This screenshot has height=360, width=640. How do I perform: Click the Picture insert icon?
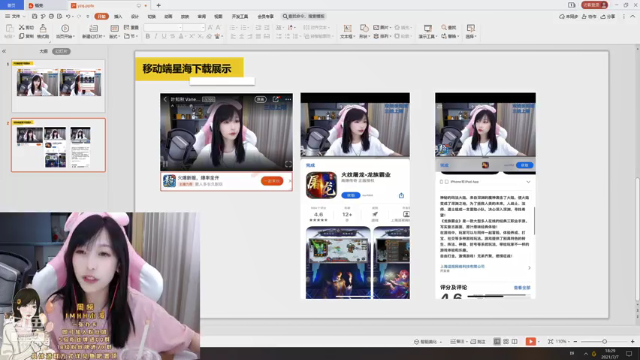(x=376, y=27)
